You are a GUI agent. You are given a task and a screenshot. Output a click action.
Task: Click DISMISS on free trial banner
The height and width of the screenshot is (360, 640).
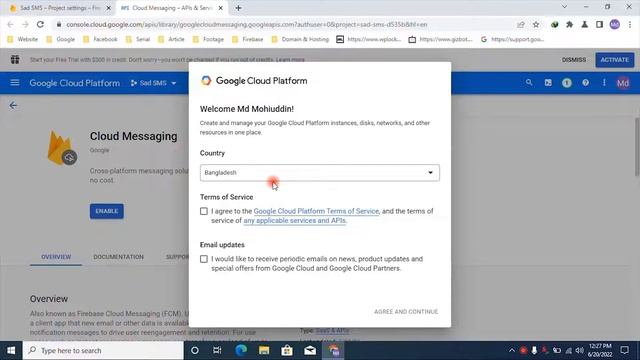tap(574, 60)
